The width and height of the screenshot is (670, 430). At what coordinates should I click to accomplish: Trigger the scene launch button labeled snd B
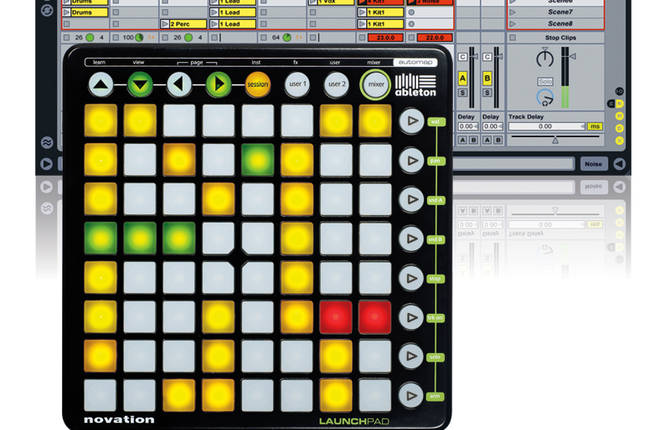[411, 239]
